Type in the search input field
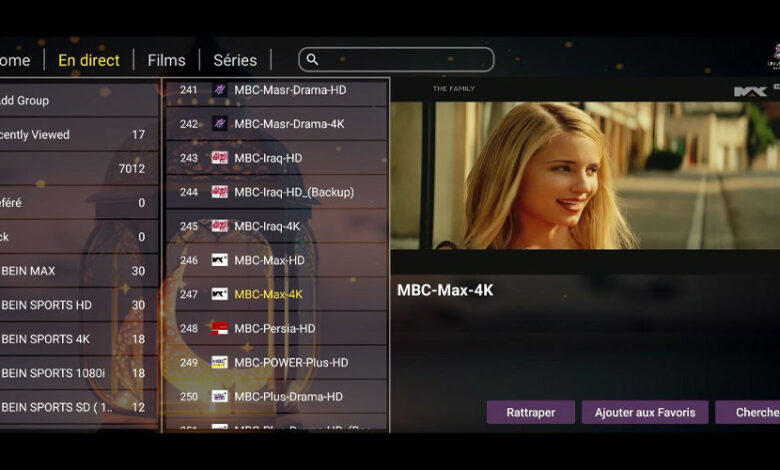This screenshot has width=780, height=470. pos(405,60)
